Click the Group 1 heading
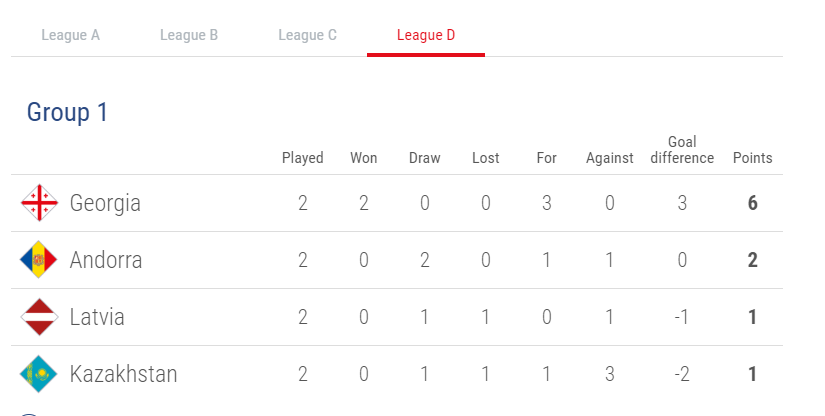 tap(67, 113)
